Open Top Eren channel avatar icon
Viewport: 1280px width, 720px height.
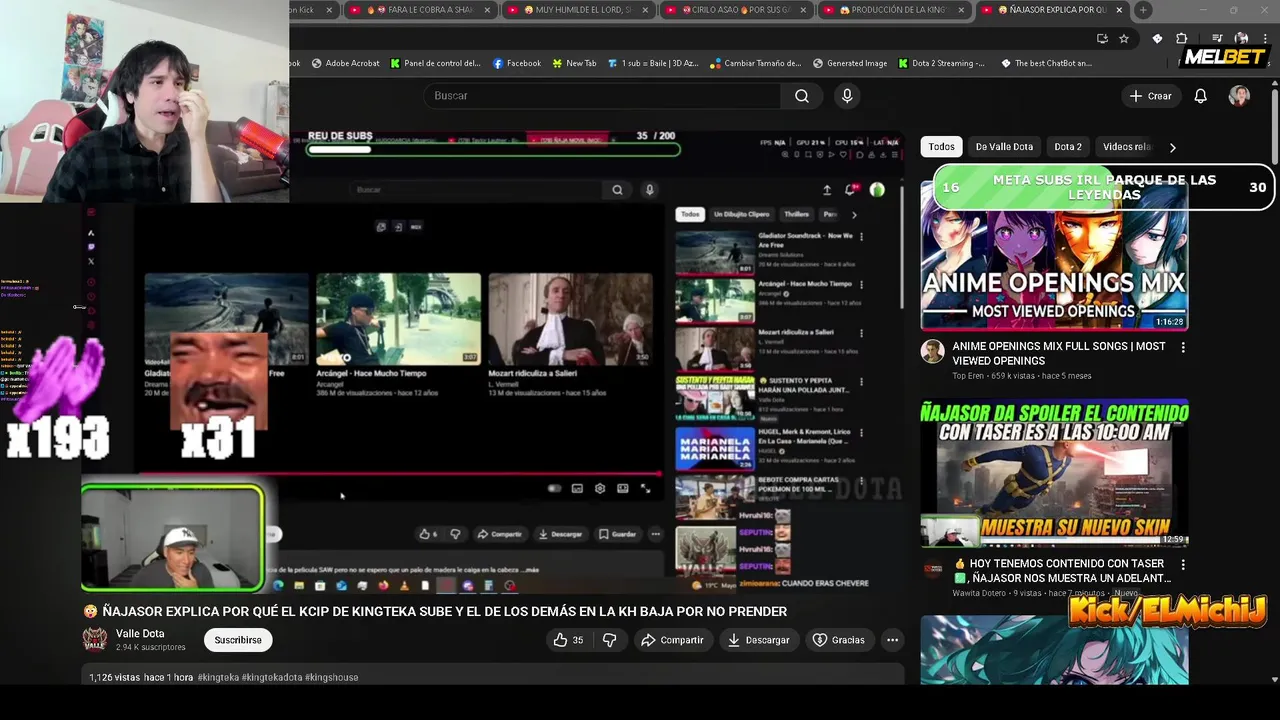[932, 351]
